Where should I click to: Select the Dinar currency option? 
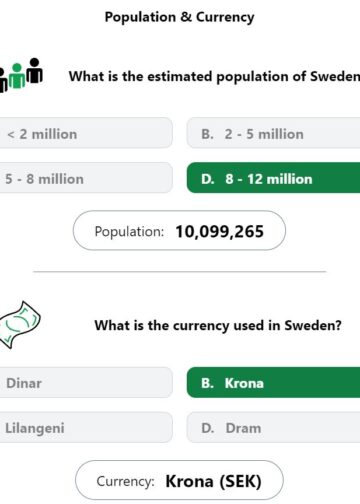click(86, 382)
